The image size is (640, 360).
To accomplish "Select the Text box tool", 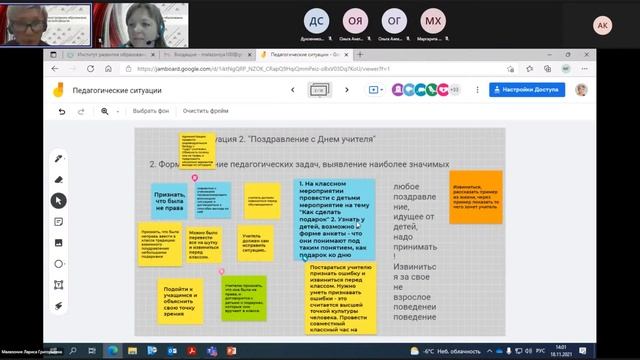I will click(x=58, y=285).
